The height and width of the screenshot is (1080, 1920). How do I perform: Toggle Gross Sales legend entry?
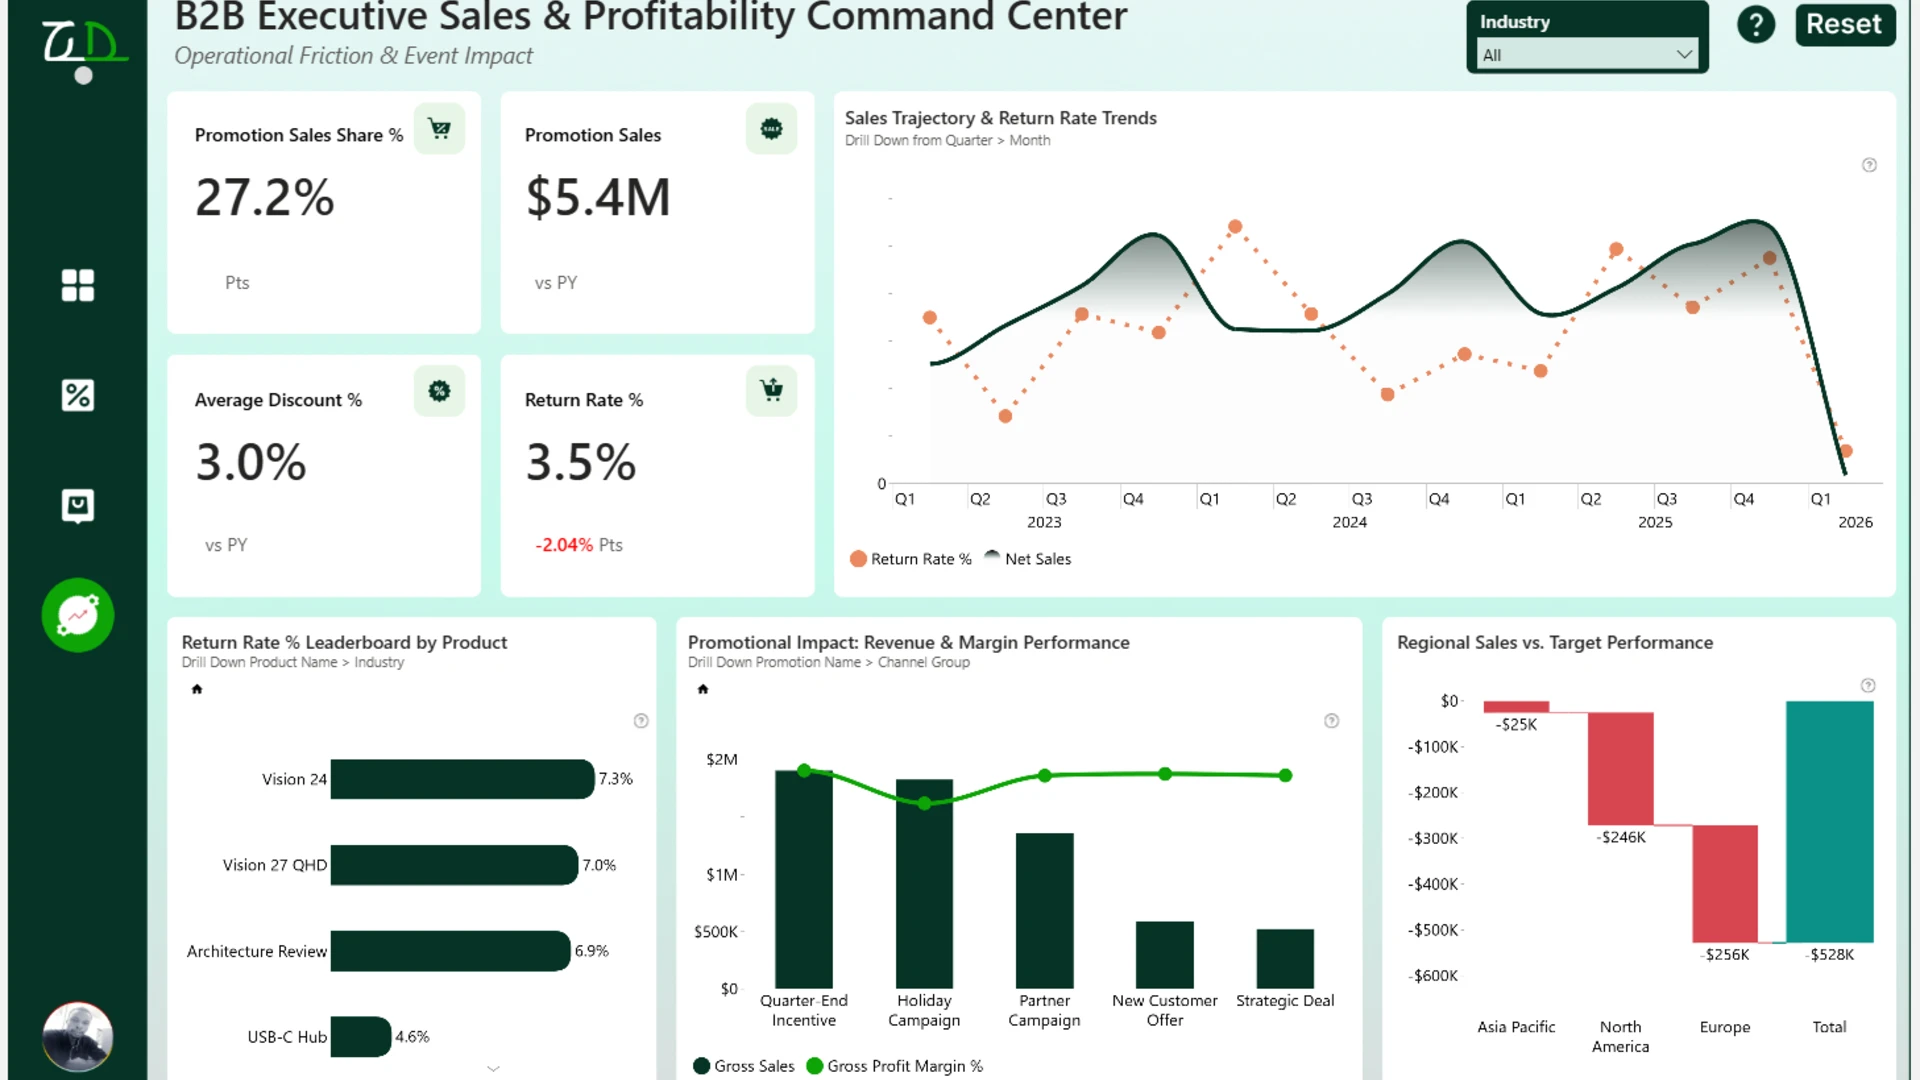click(744, 1066)
